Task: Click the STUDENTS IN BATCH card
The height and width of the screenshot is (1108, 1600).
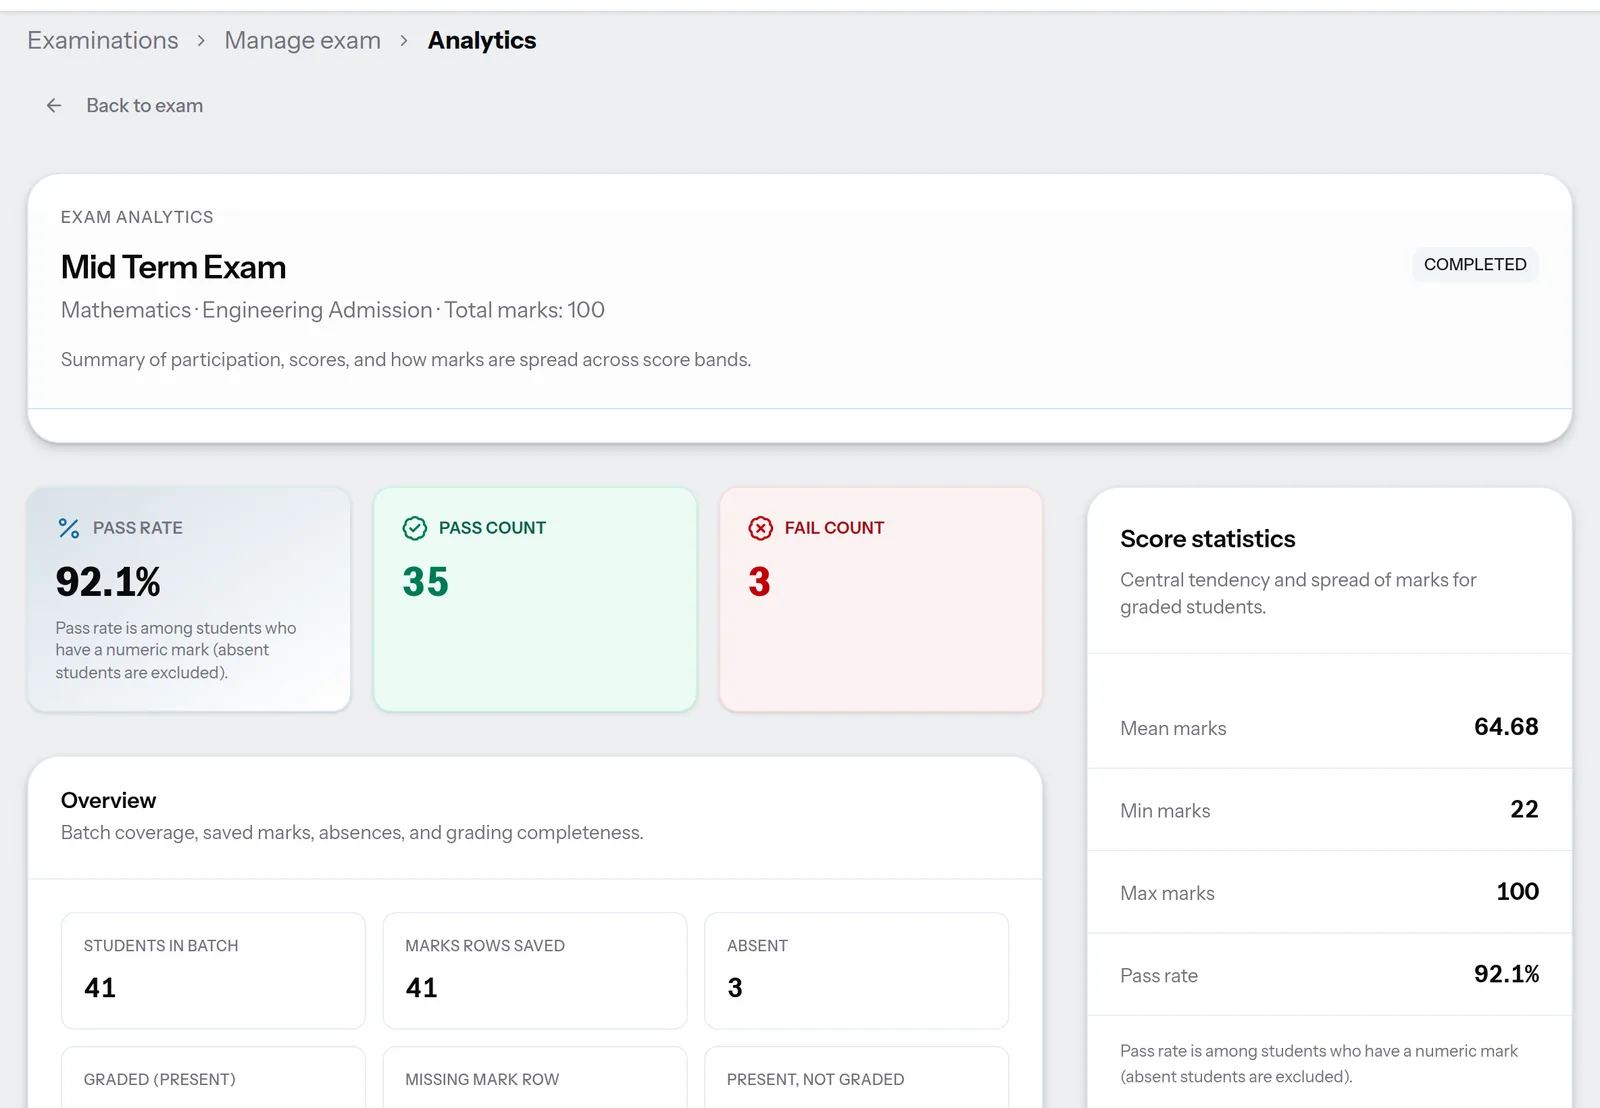Action: [213, 970]
